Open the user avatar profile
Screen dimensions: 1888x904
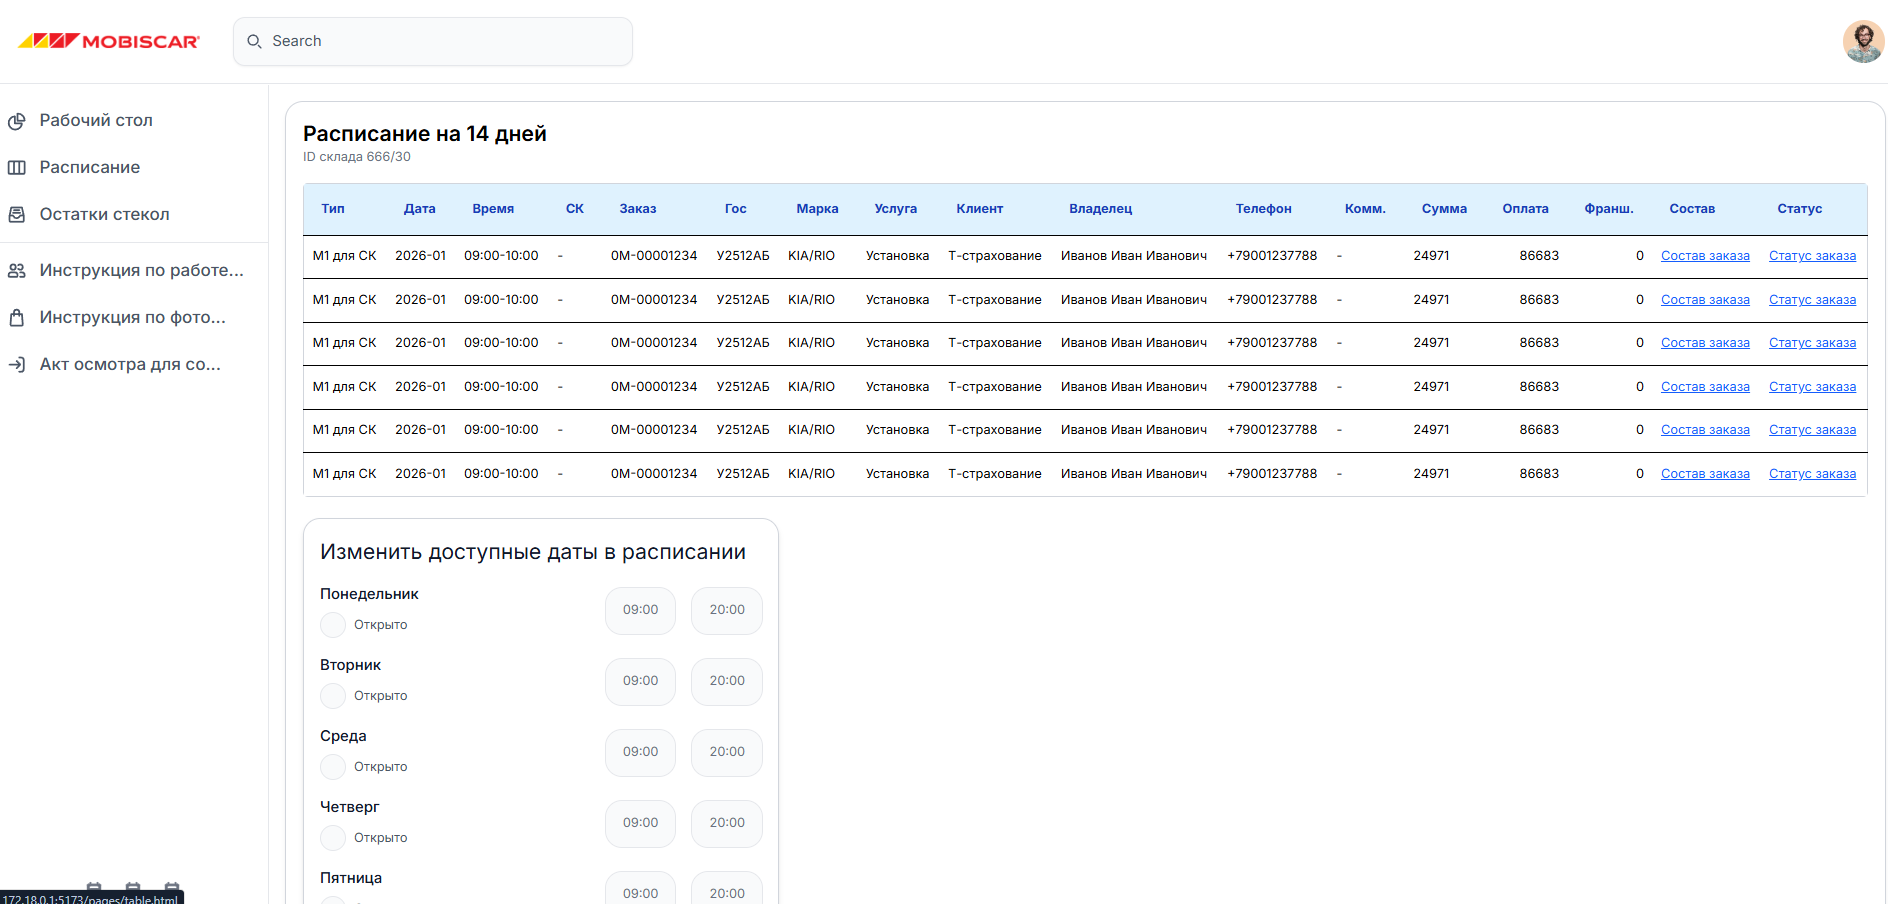pos(1864,41)
